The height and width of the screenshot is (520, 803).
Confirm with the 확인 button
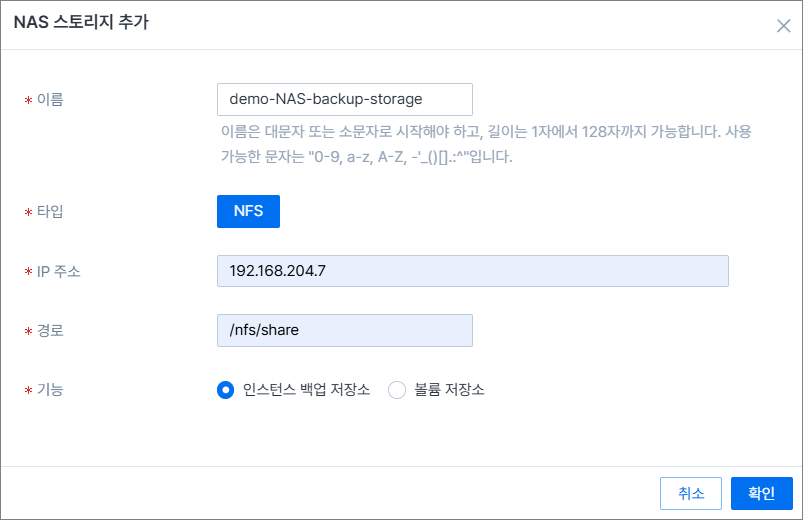click(x=761, y=493)
